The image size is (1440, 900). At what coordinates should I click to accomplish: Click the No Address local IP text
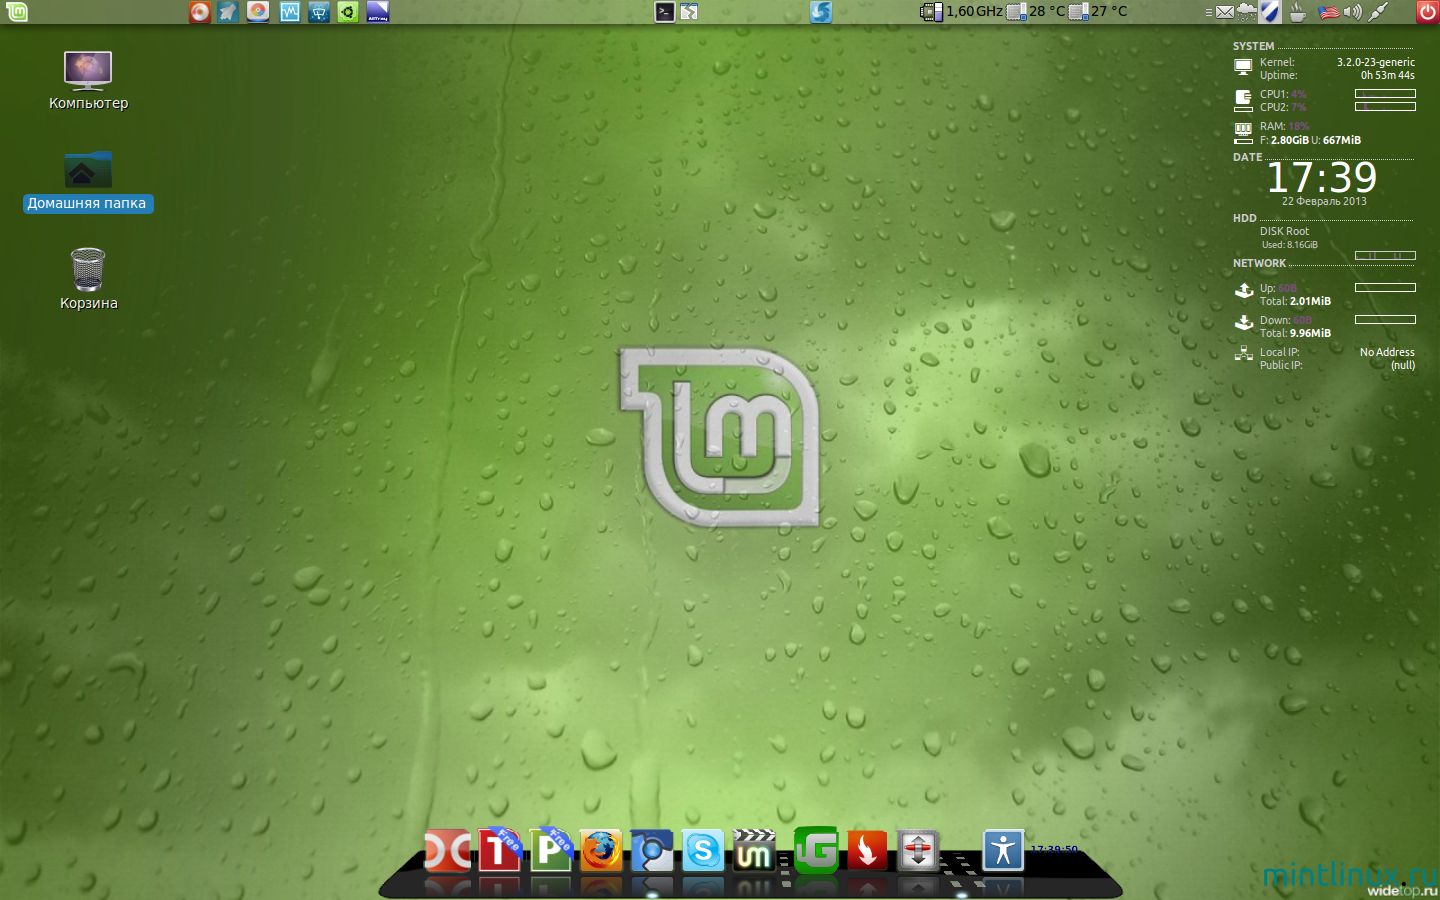click(1387, 352)
